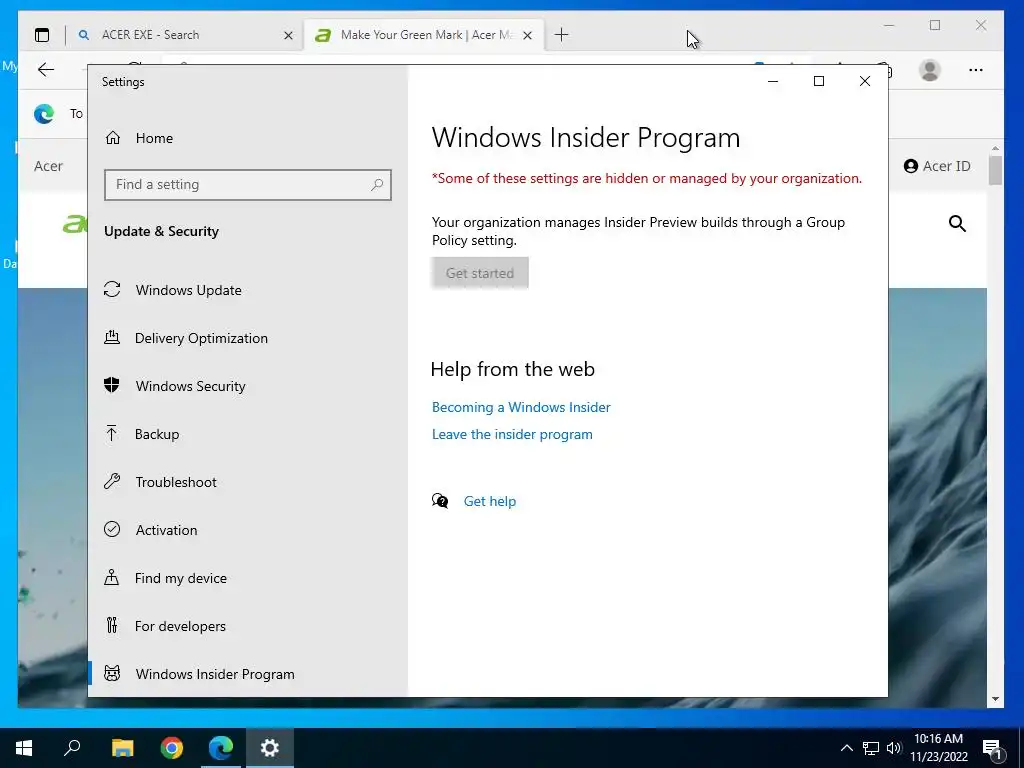Image resolution: width=1024 pixels, height=768 pixels.
Task: Click the Windows Security shield icon
Action: click(x=112, y=385)
